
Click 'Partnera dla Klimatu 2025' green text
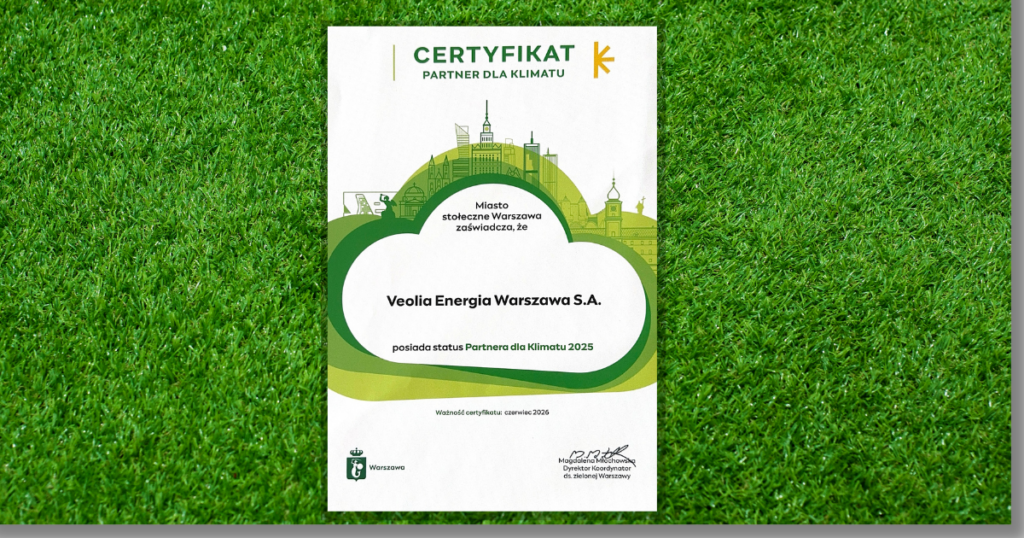529,347
